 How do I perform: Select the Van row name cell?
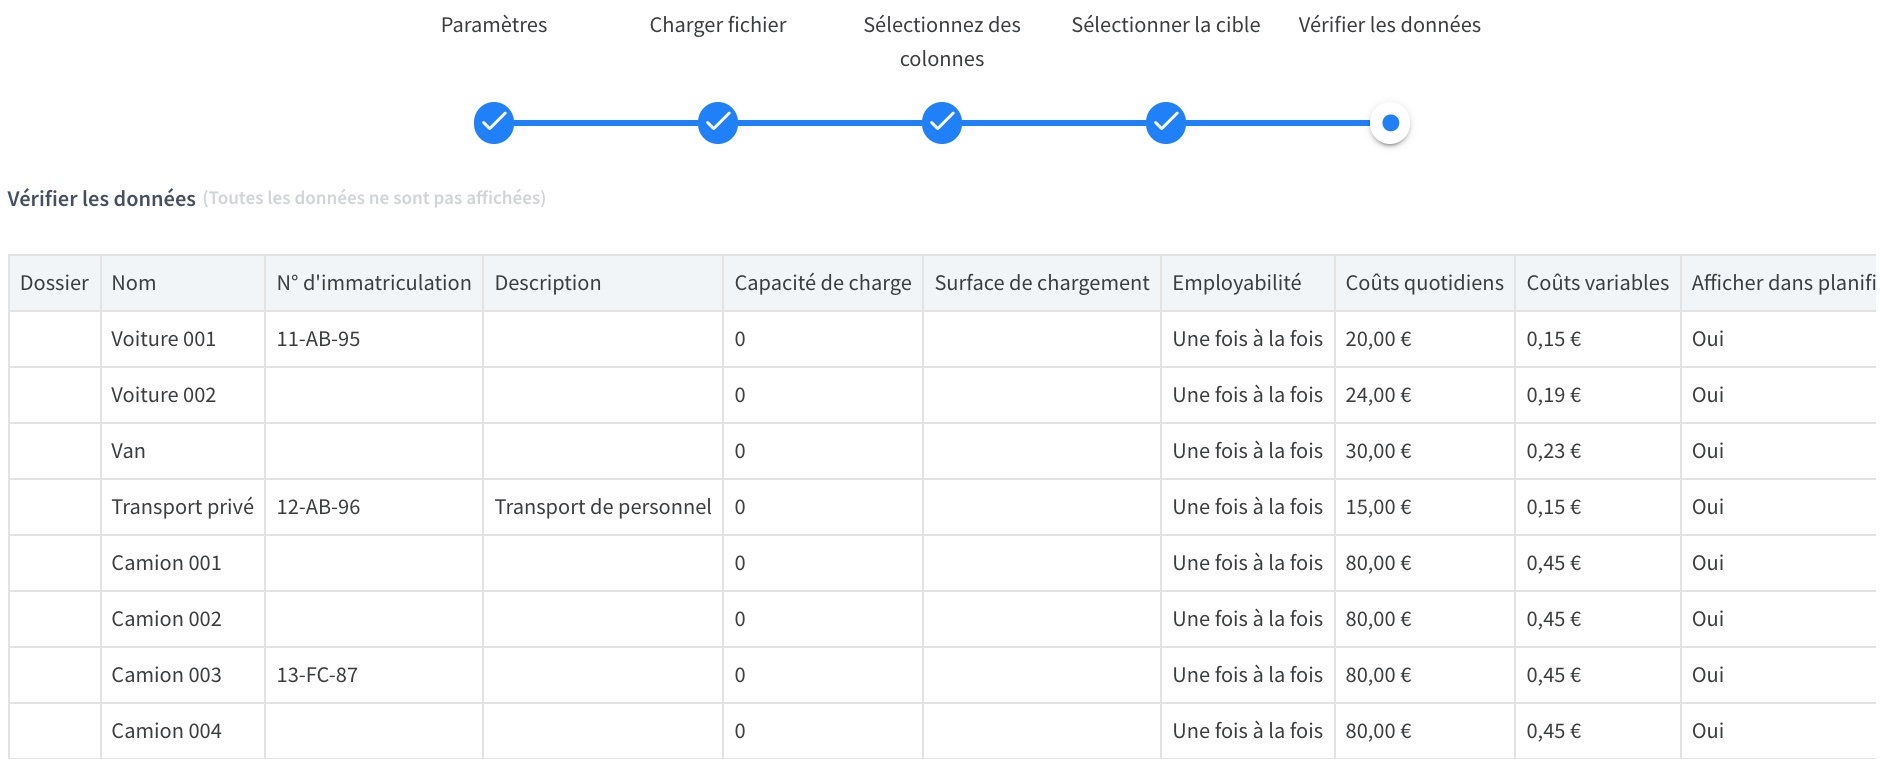(183, 451)
